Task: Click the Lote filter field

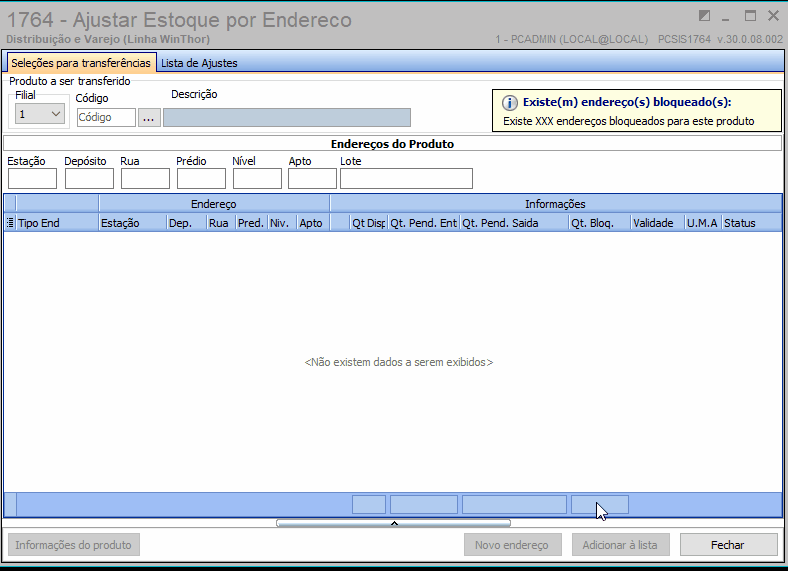Action: pyautogui.click(x=406, y=178)
